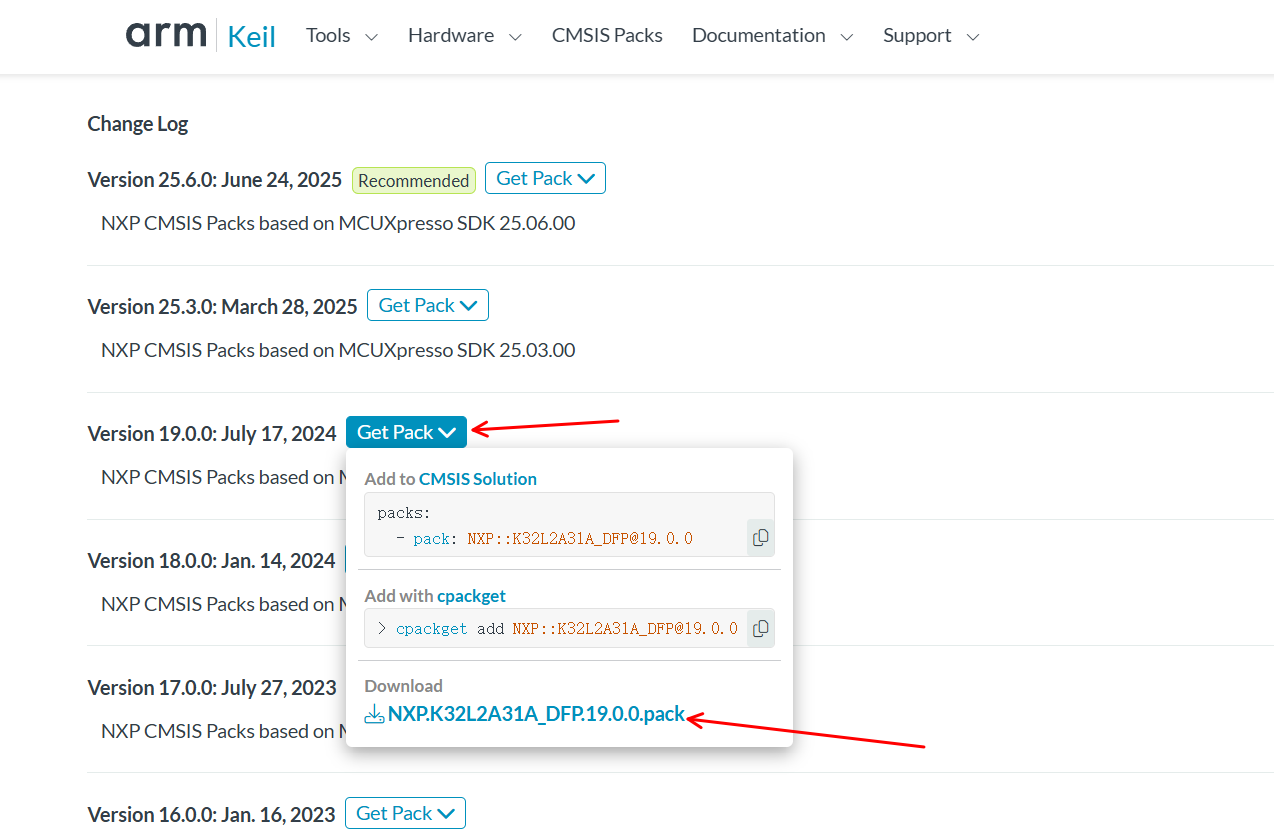
Task: Click the MCUXpresso SDK 25.03.00 description
Action: [x=338, y=350]
